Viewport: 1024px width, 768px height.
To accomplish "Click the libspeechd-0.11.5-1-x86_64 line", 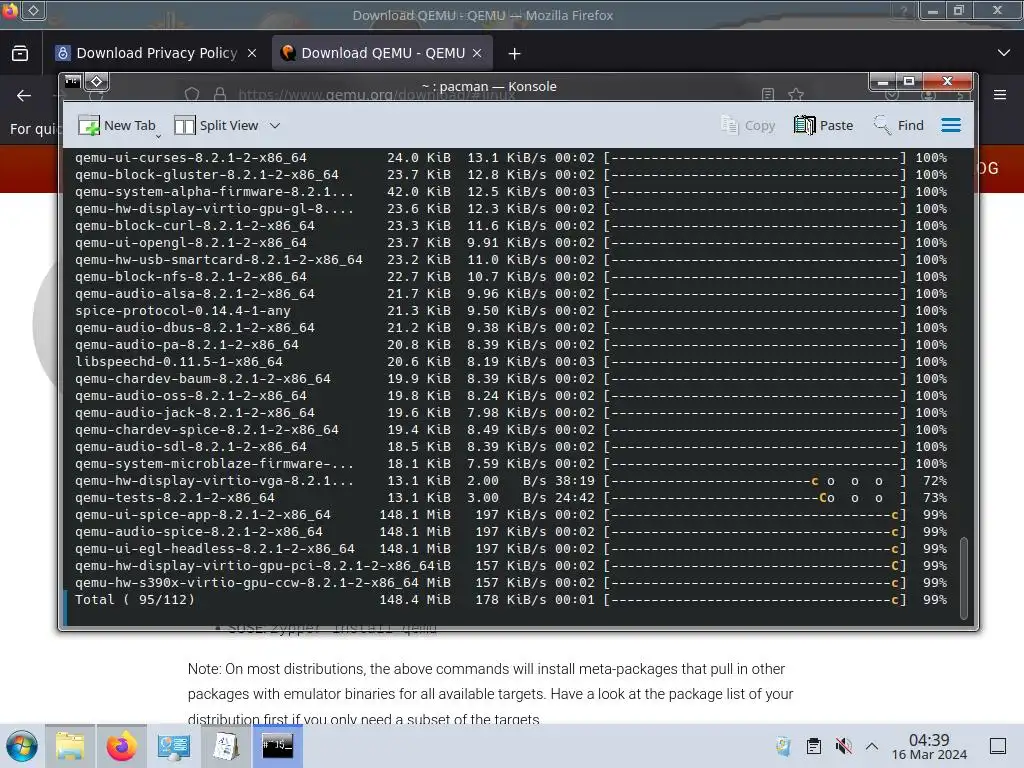I will (x=510, y=362).
